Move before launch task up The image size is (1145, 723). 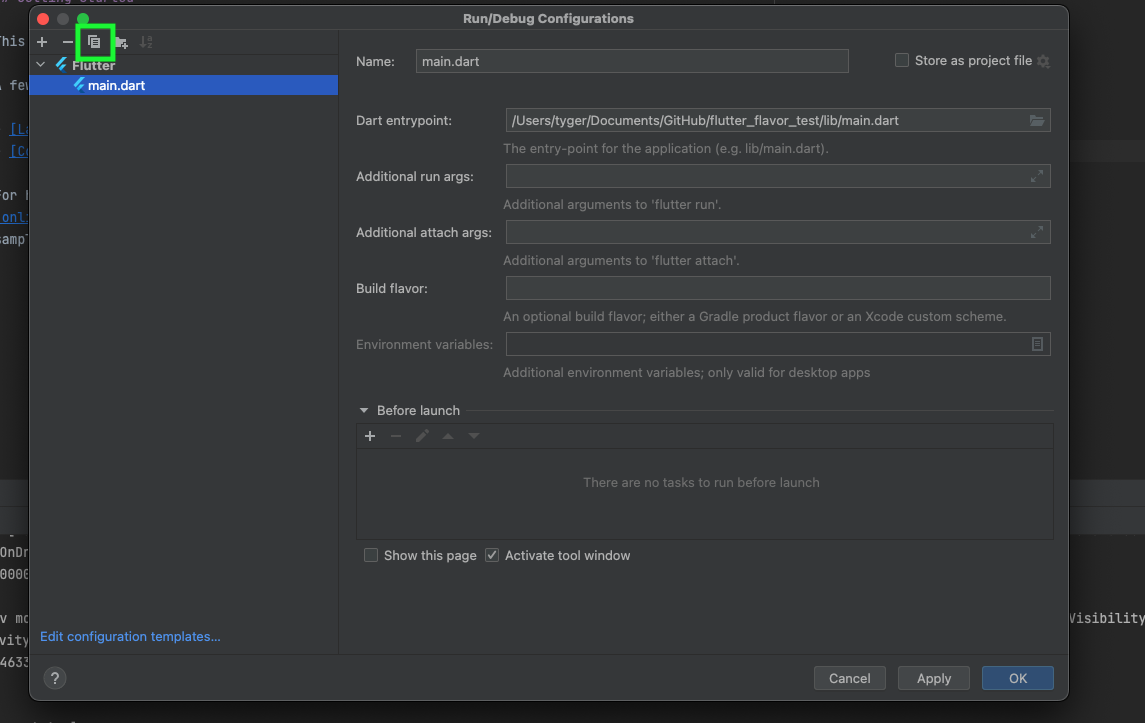coord(448,436)
